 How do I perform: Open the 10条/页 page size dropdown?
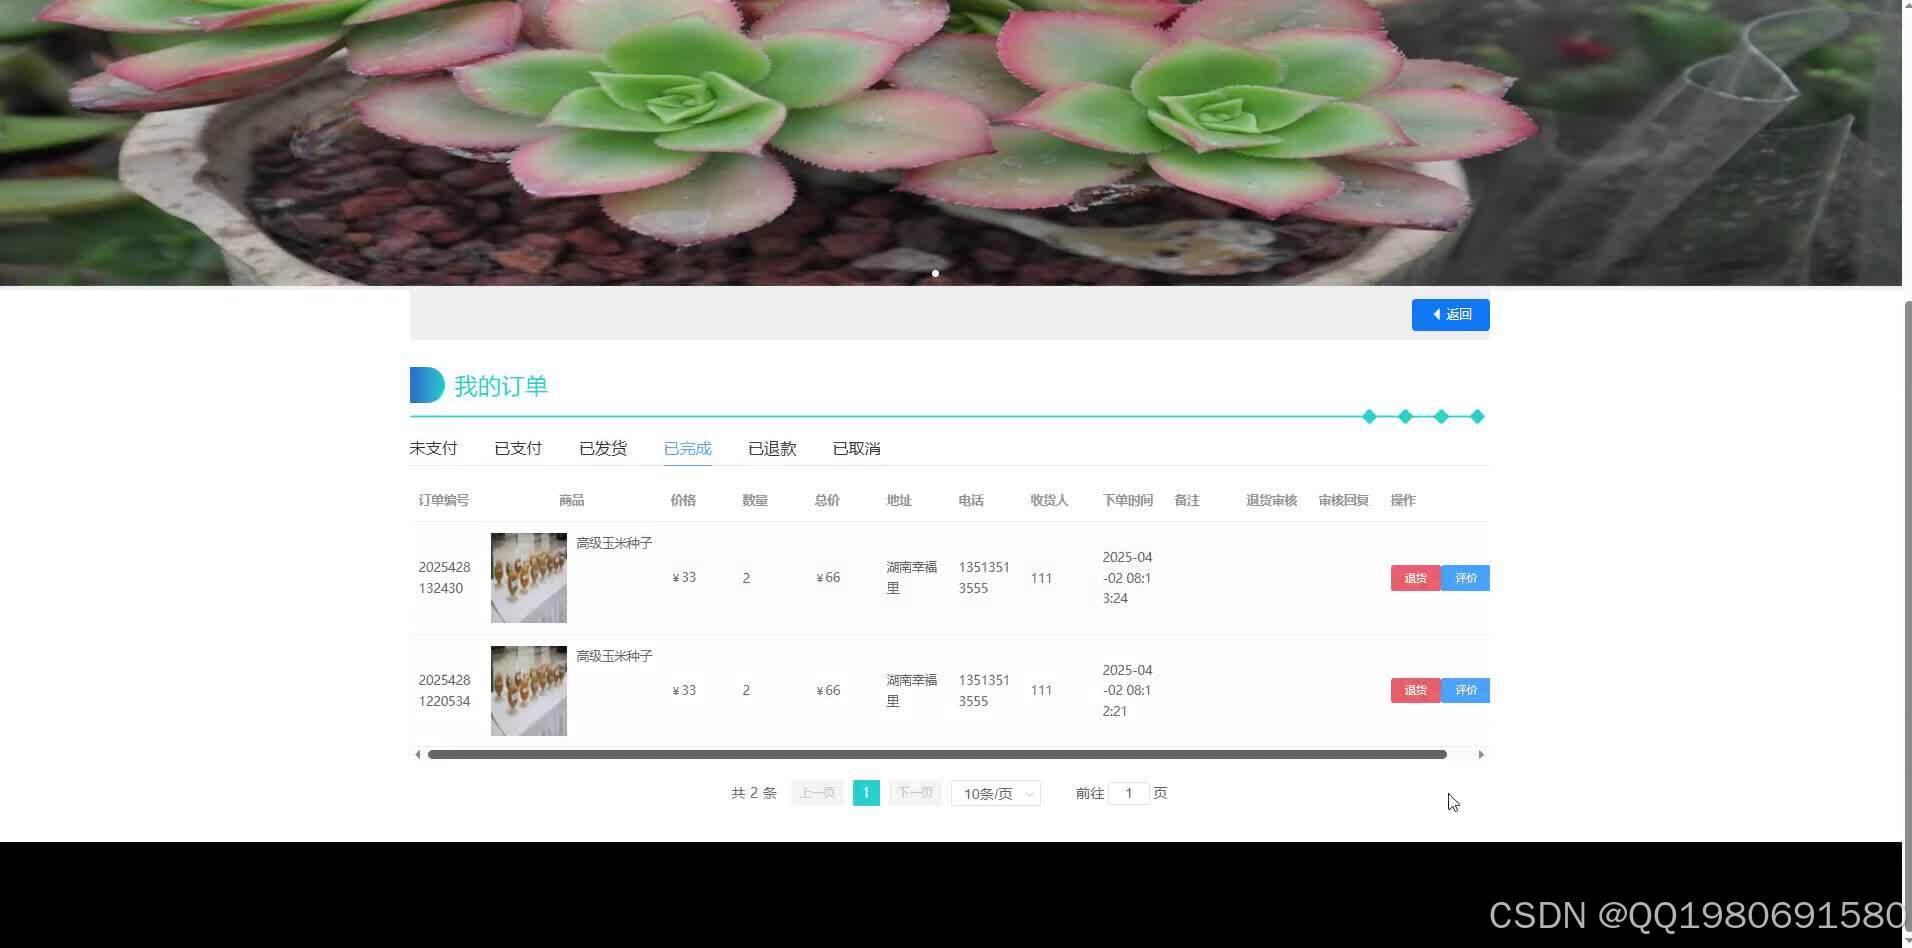994,792
